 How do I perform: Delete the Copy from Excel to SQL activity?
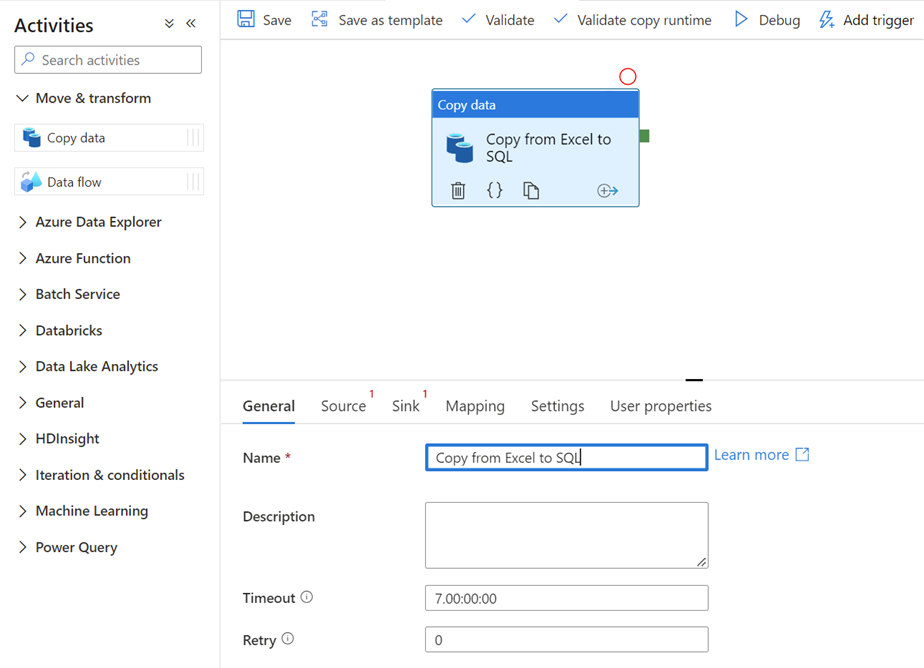pyautogui.click(x=458, y=190)
